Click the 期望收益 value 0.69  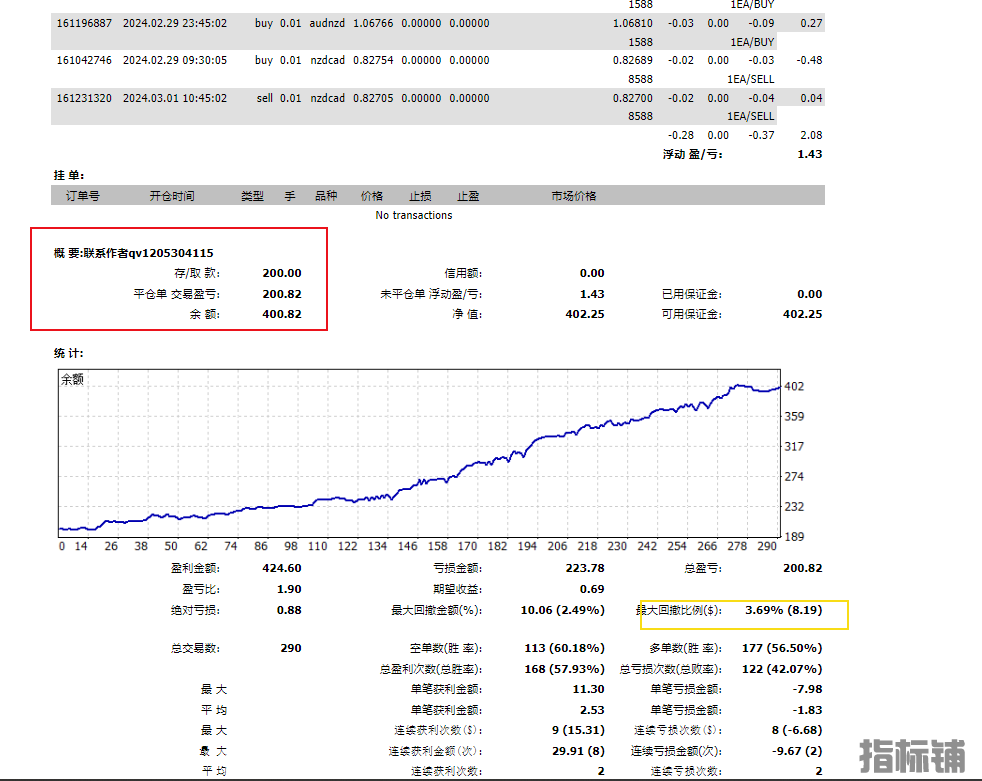click(592, 589)
